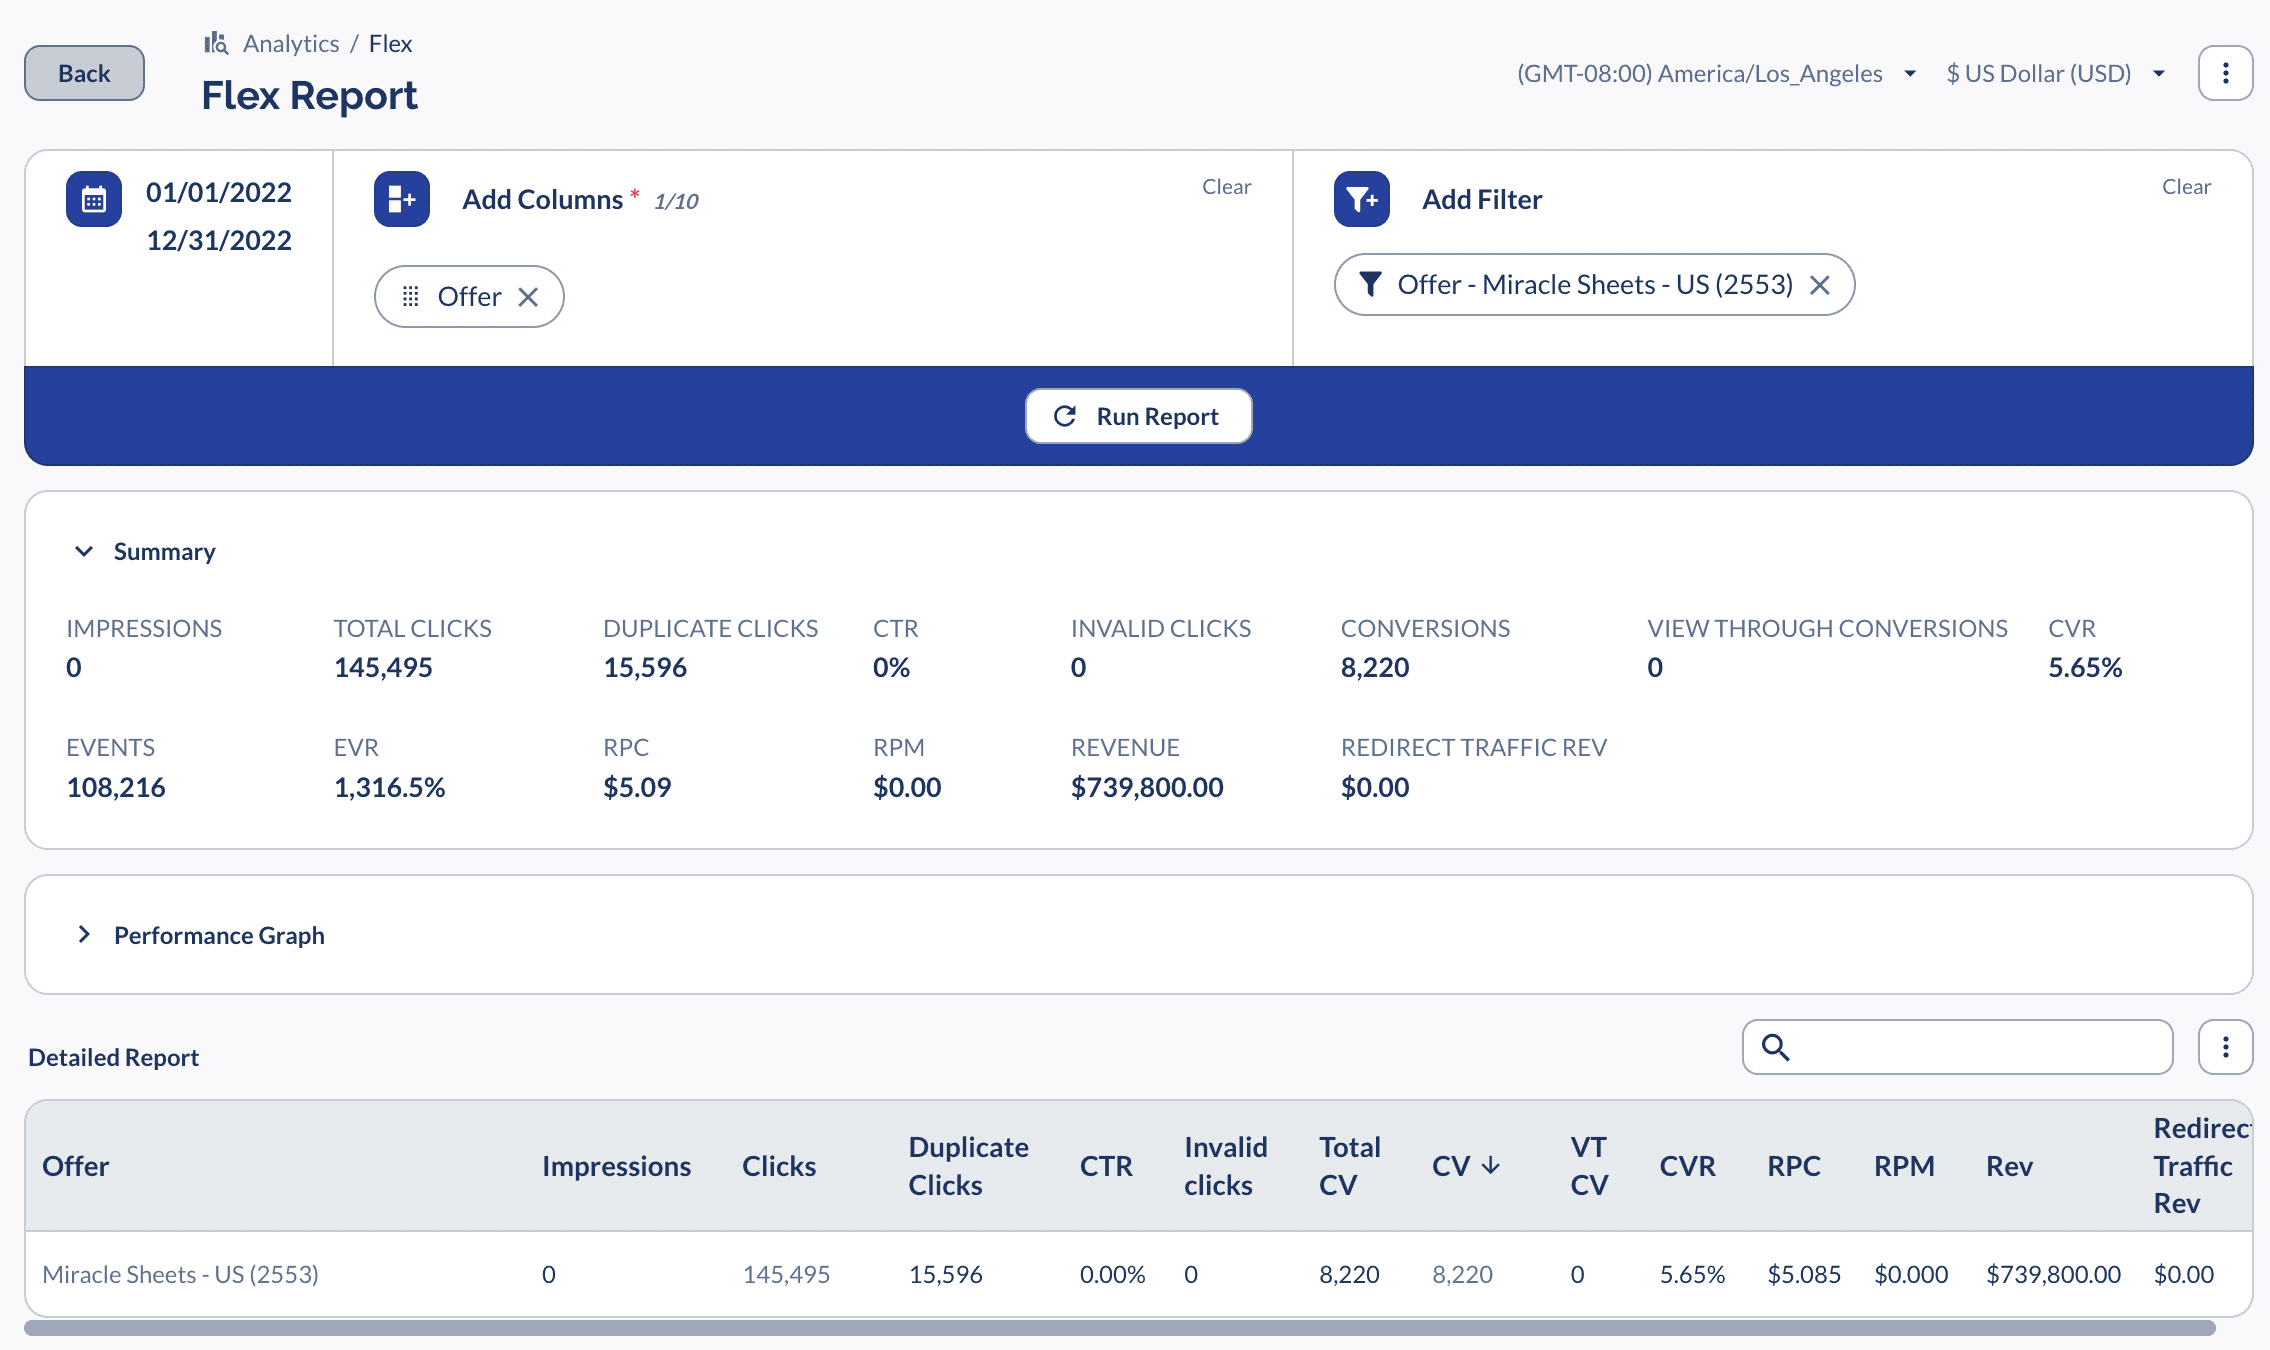Open the Miracle Sheets - US (2553) offer link
2270x1350 pixels.
tap(180, 1274)
